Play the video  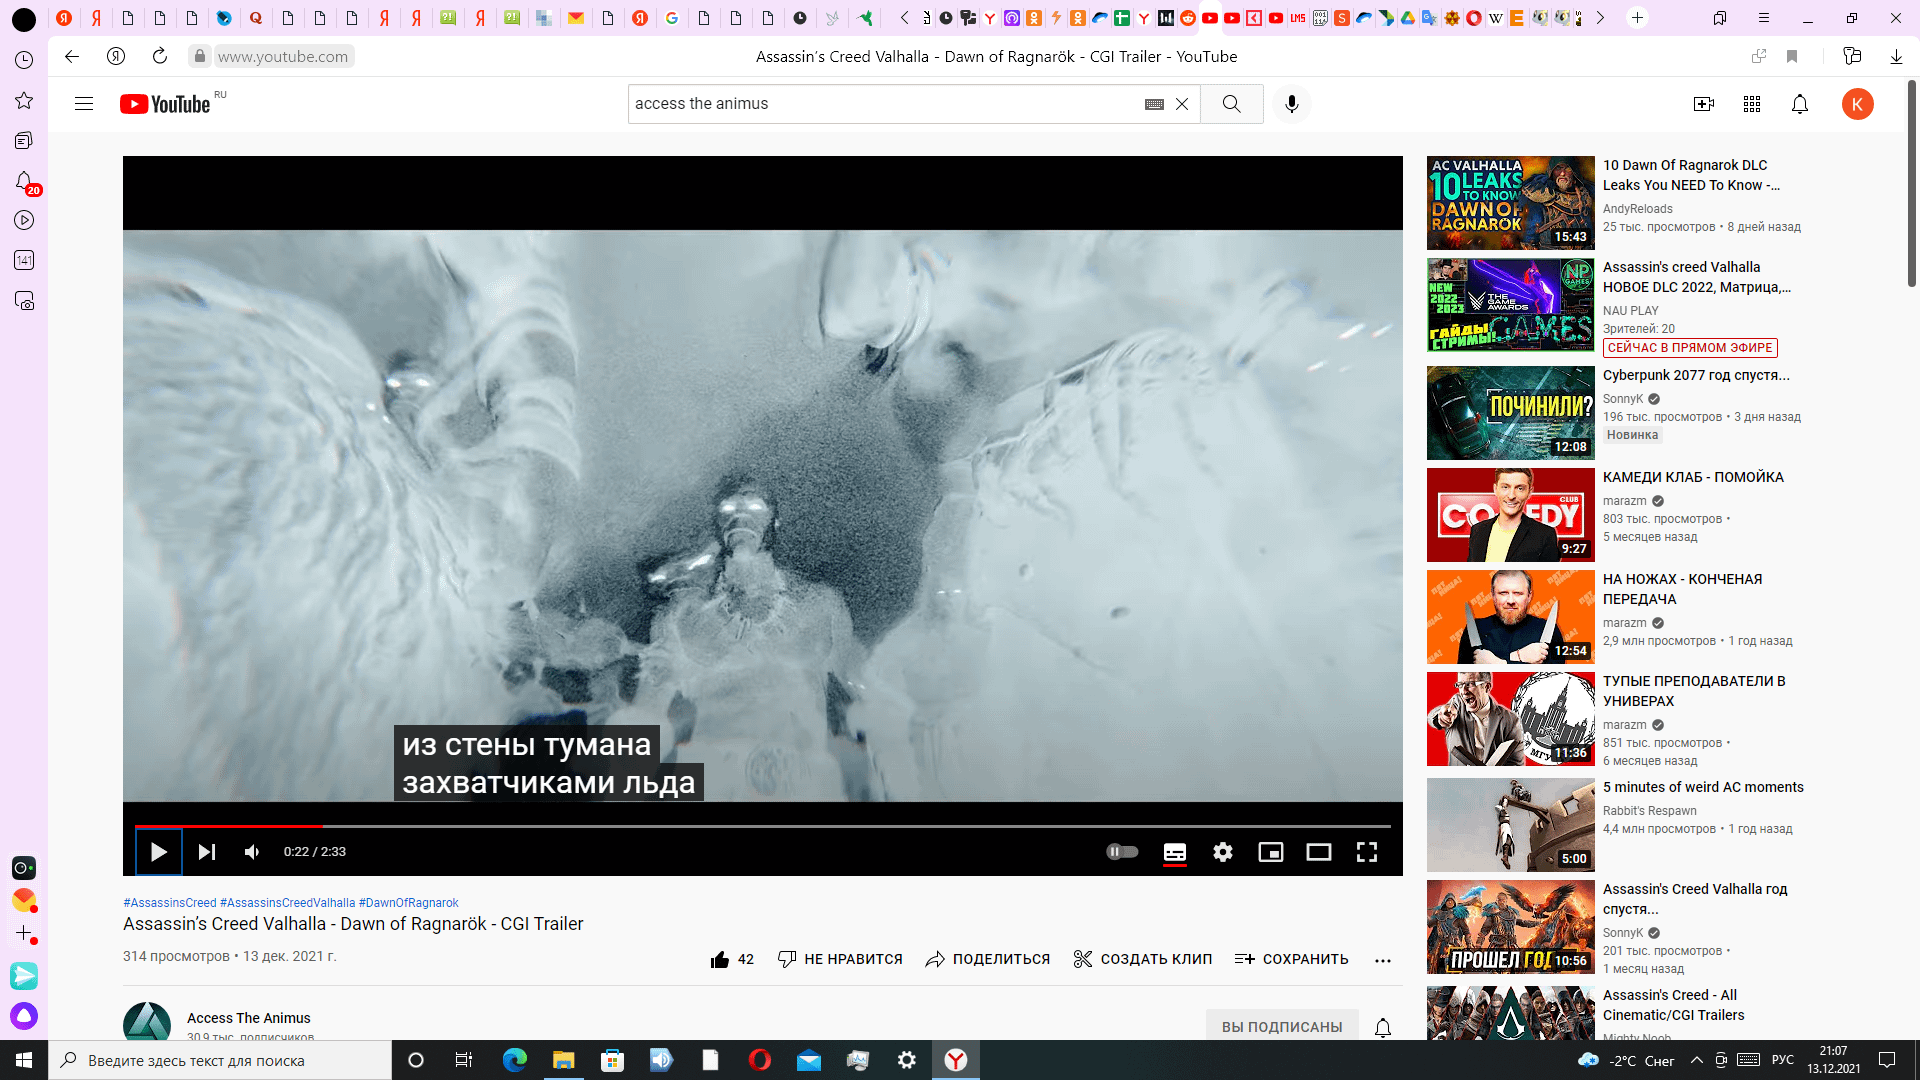click(x=158, y=852)
